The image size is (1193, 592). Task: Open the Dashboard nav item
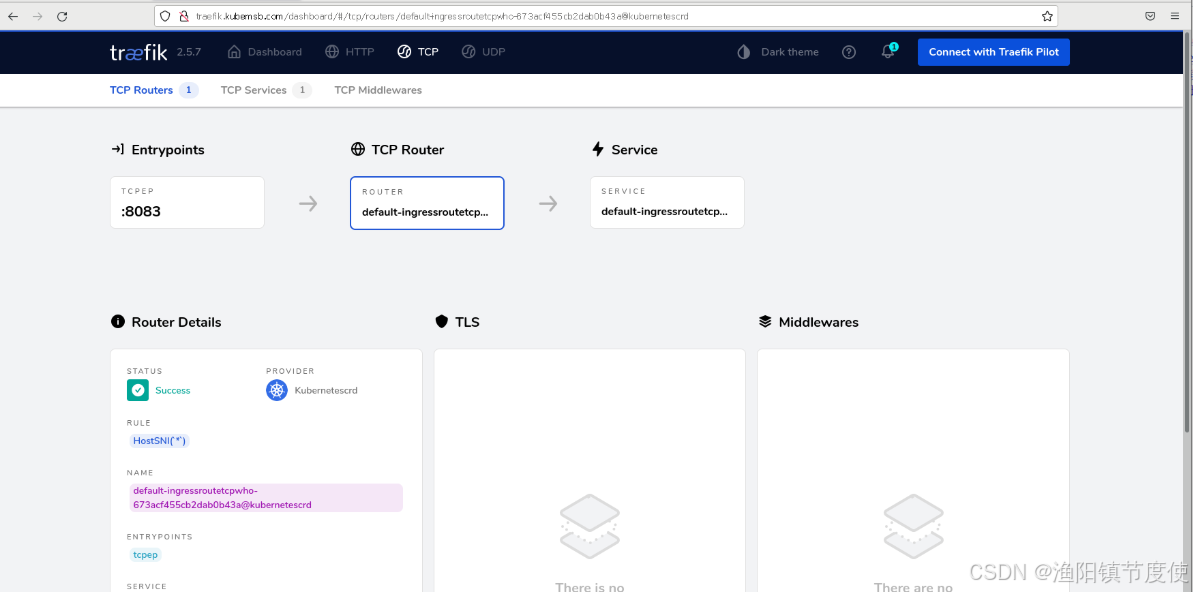coord(264,52)
